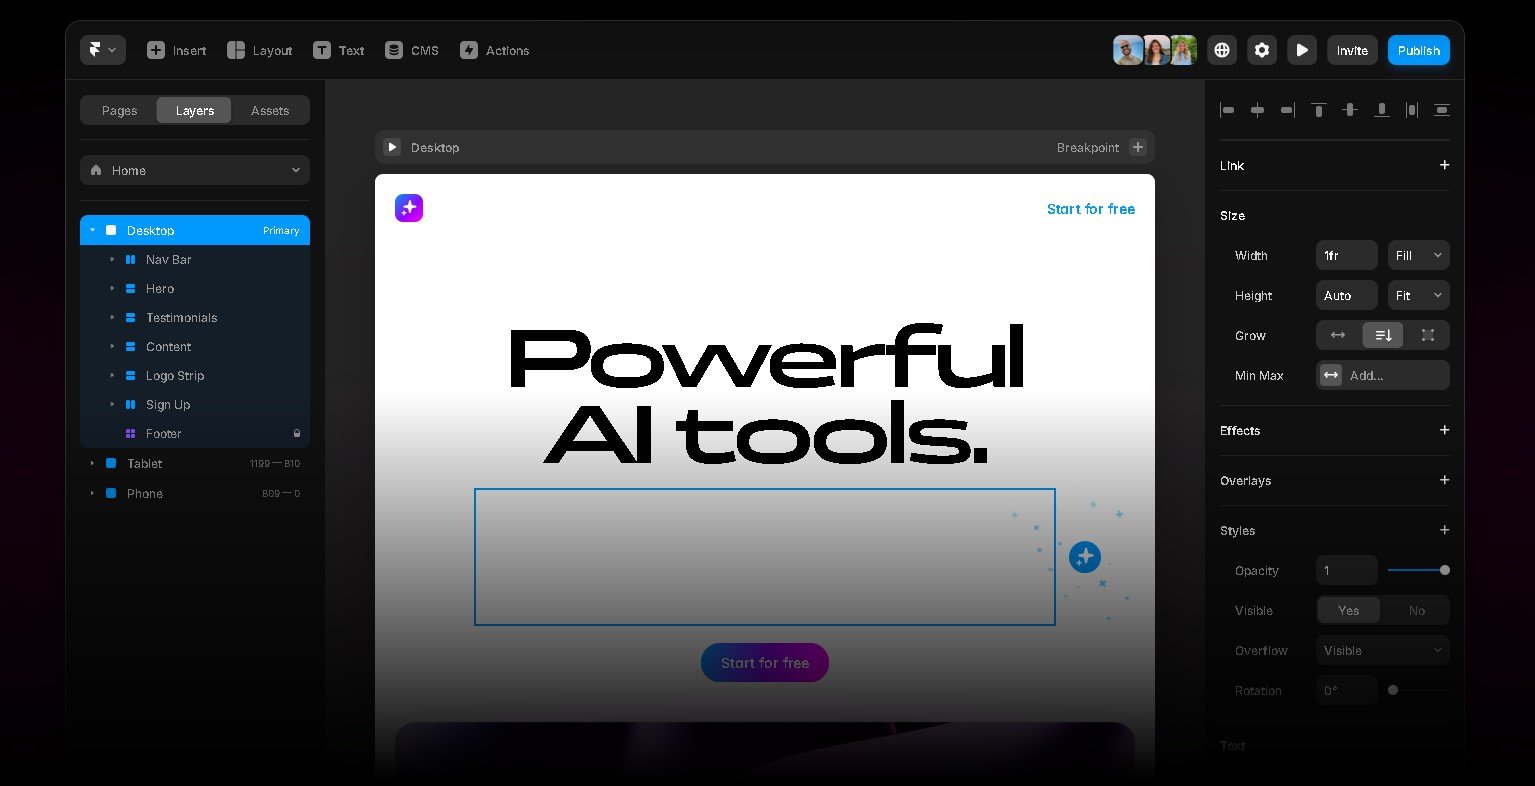Play the Desktop breakpoint preview
This screenshot has height=786, width=1535.
392,147
